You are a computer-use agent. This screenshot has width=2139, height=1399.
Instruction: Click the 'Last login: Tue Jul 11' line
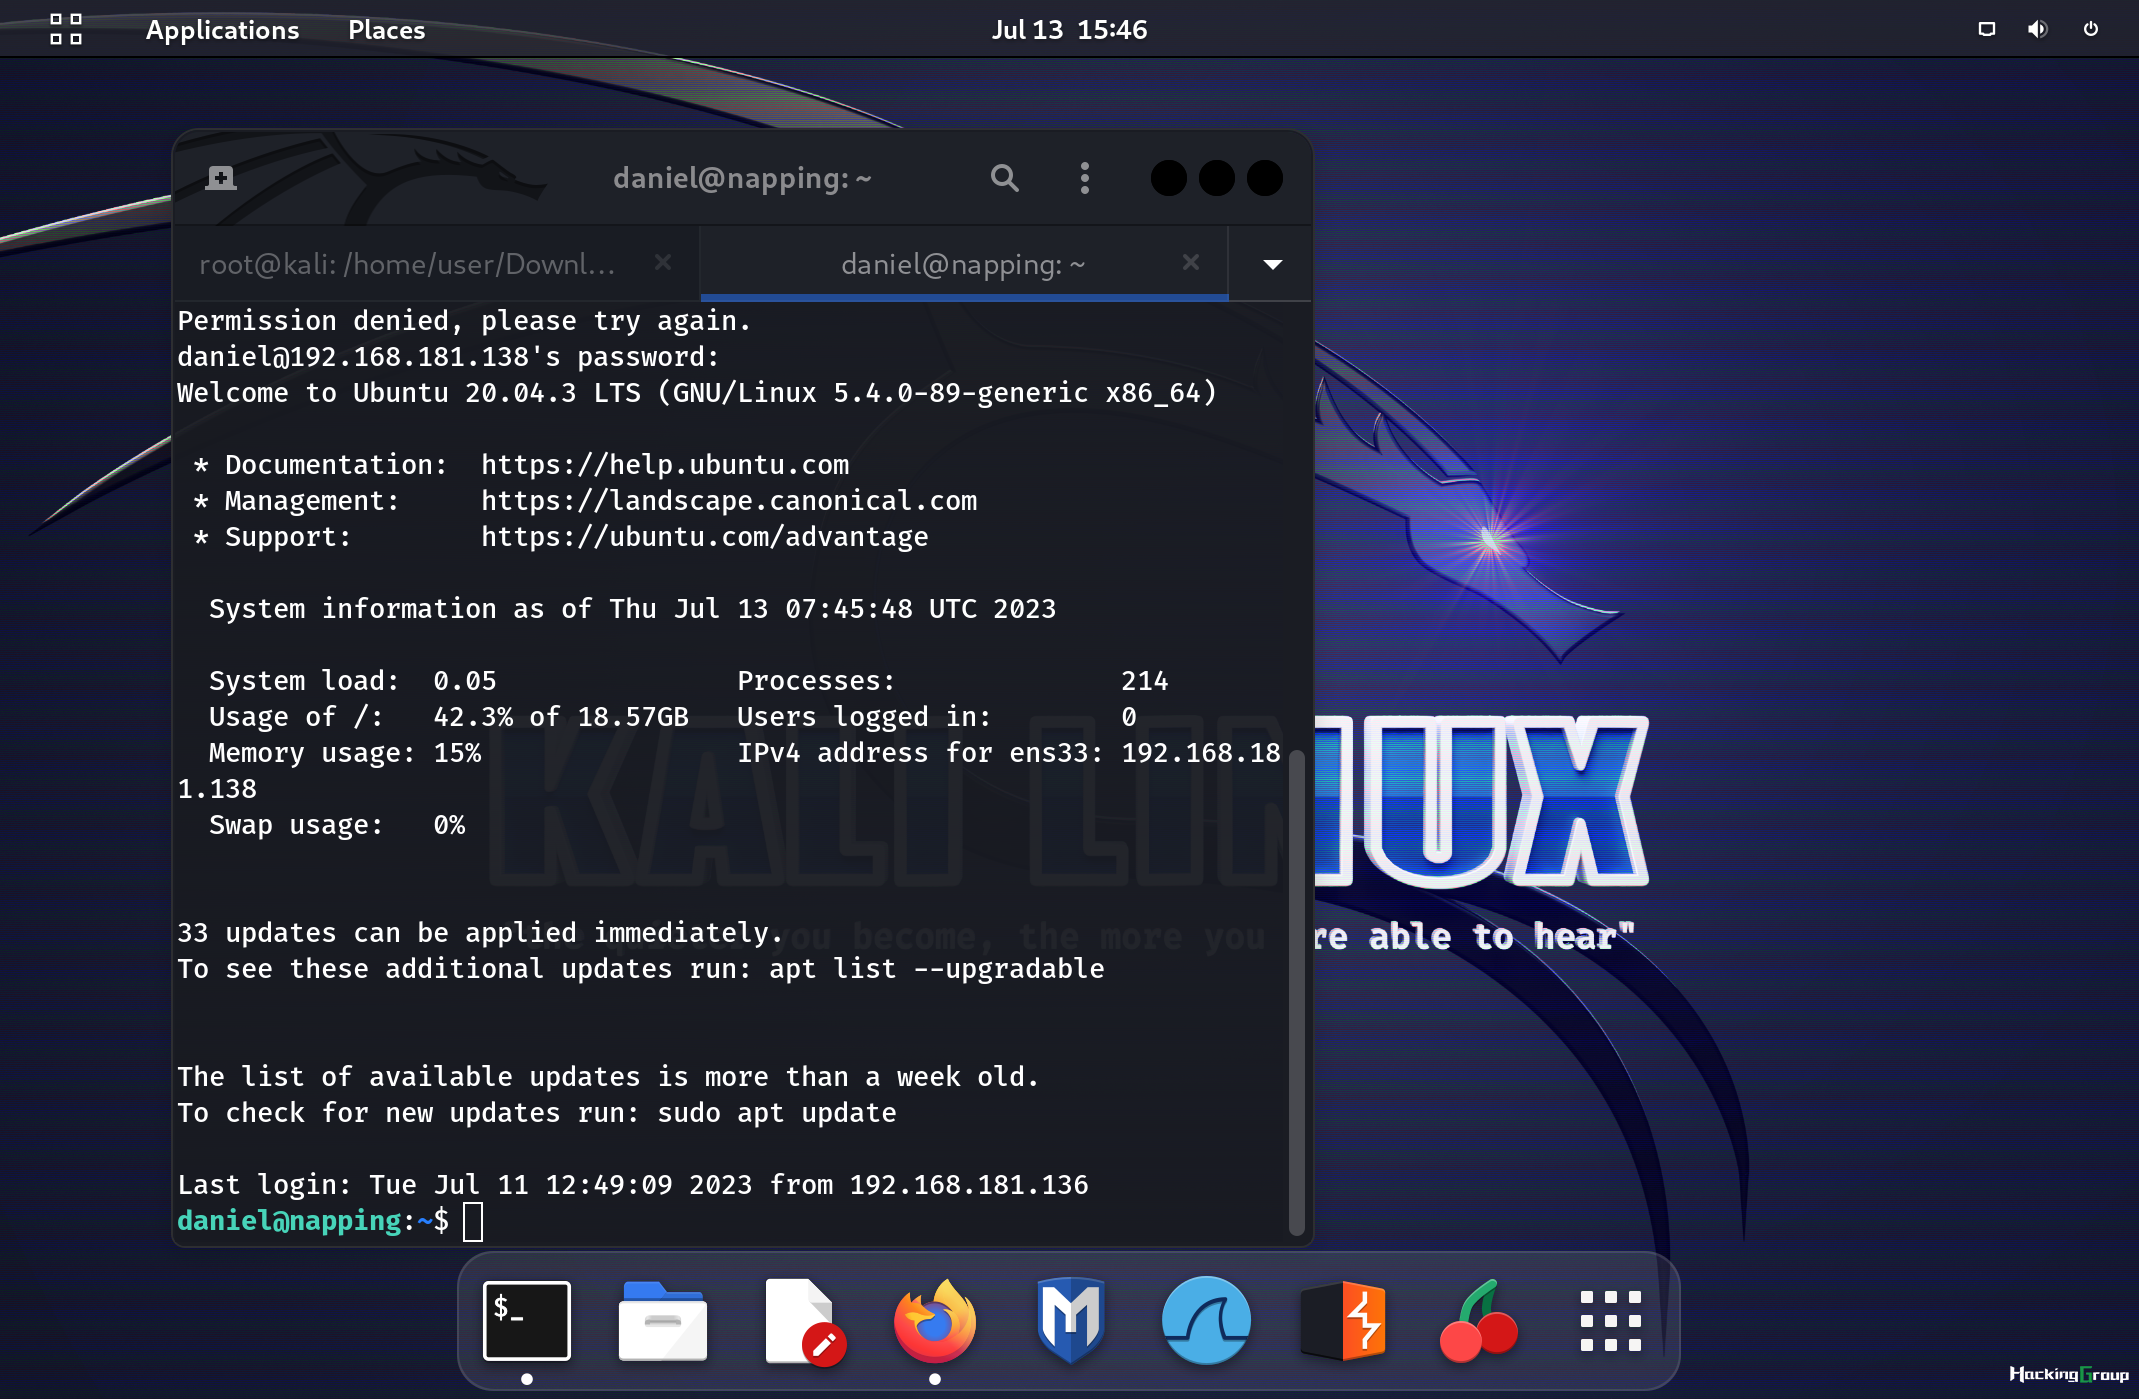(633, 1185)
